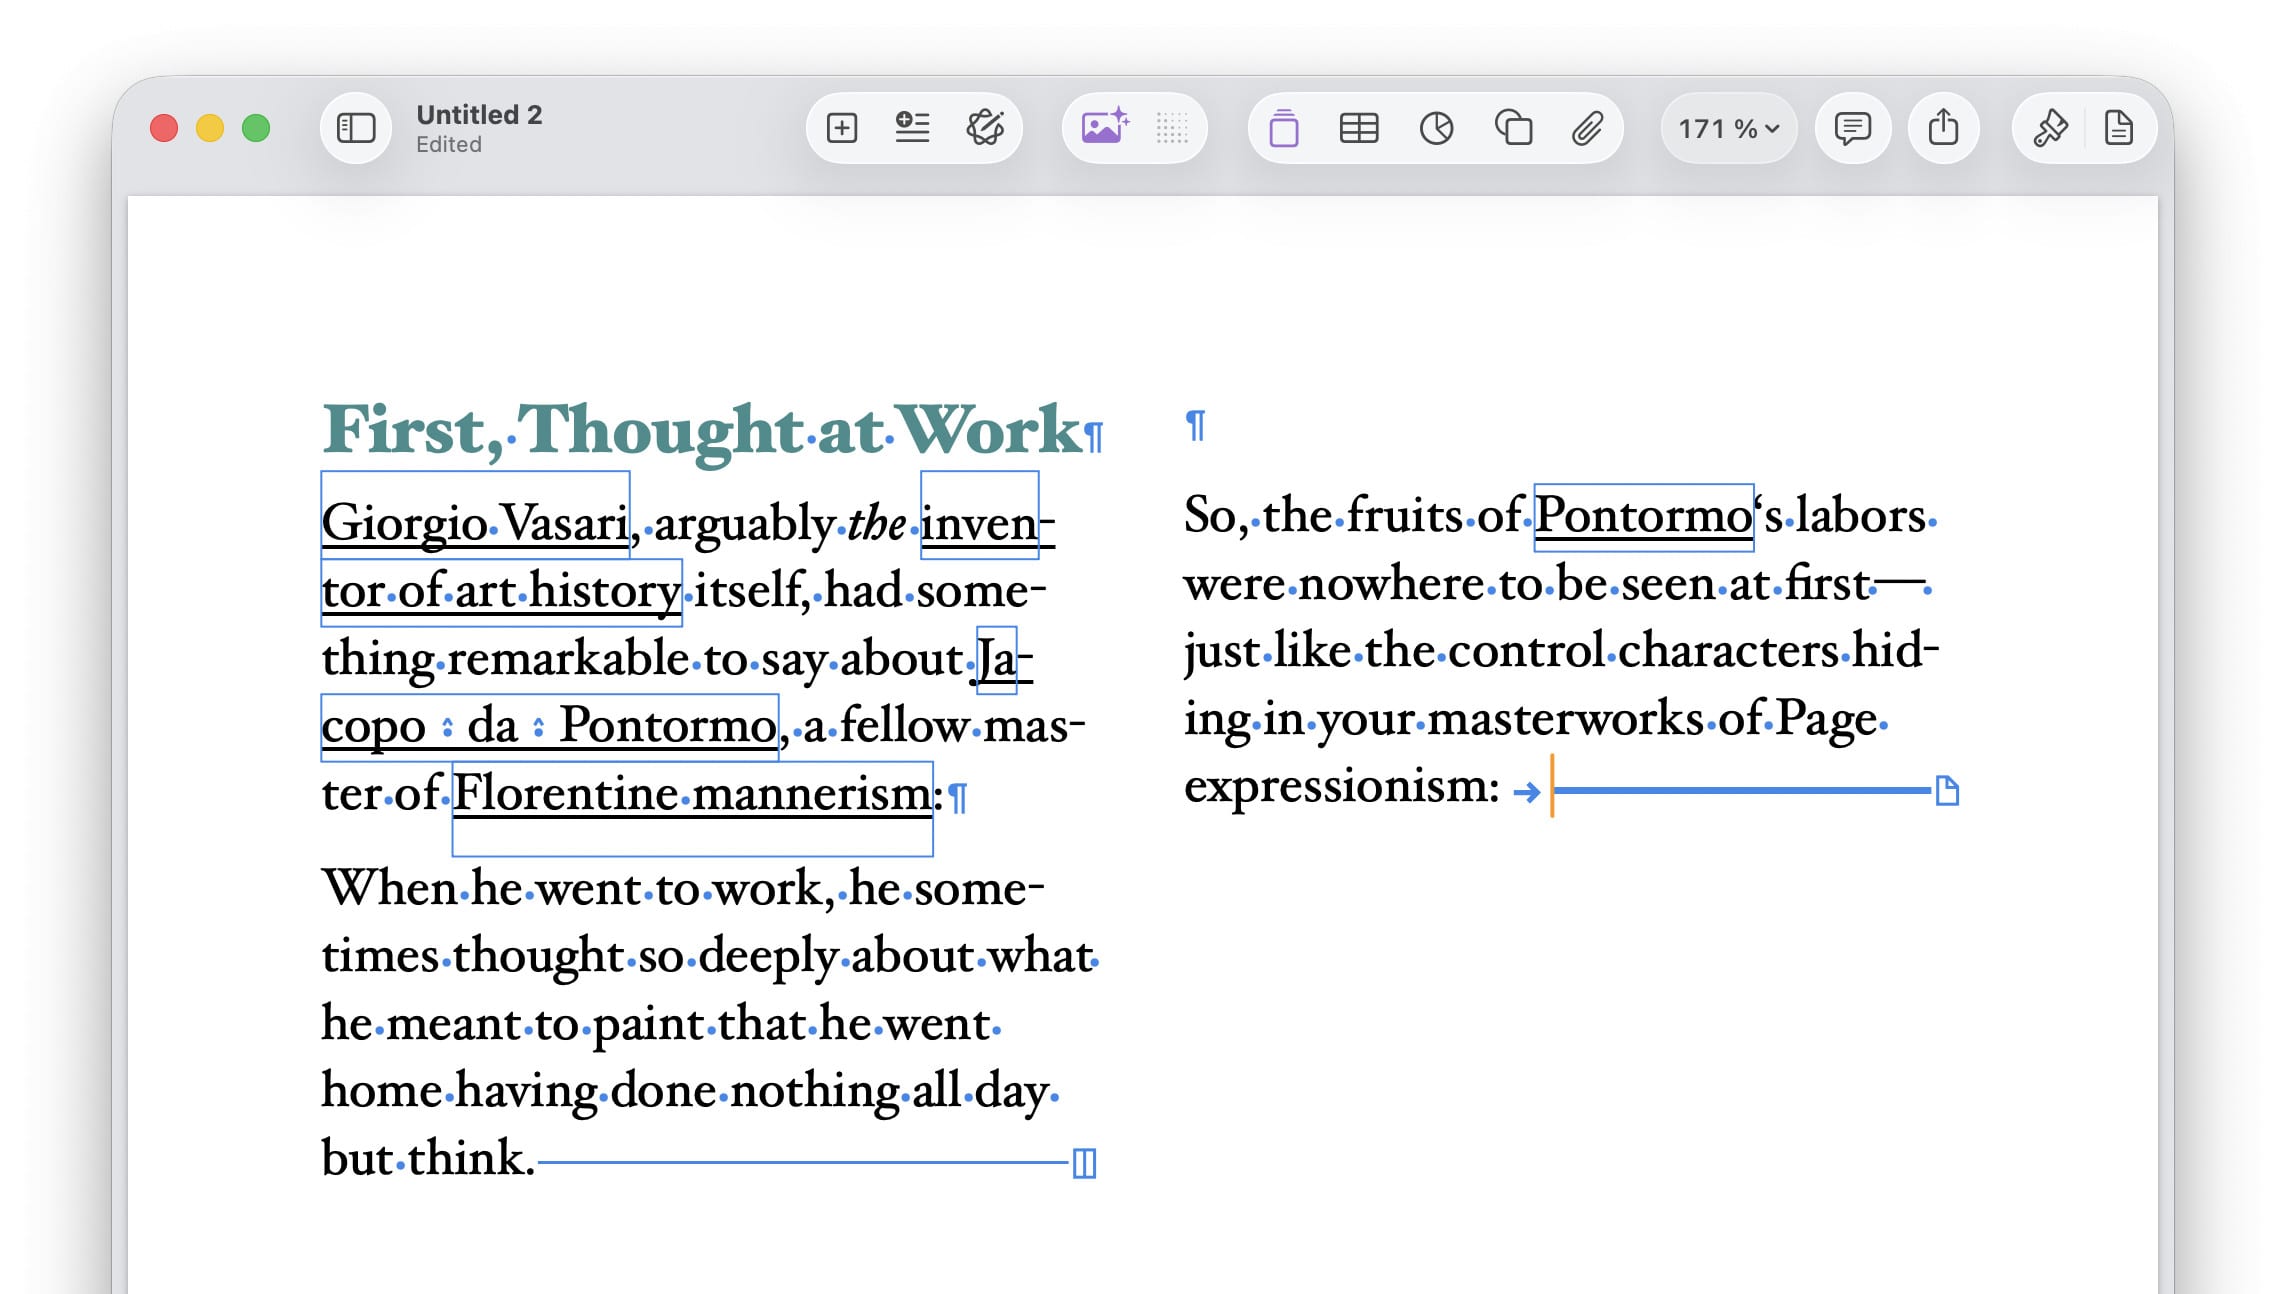Image resolution: width=2286 pixels, height=1294 pixels.
Task: Open the Giorgio Vasari link
Action: [475, 522]
